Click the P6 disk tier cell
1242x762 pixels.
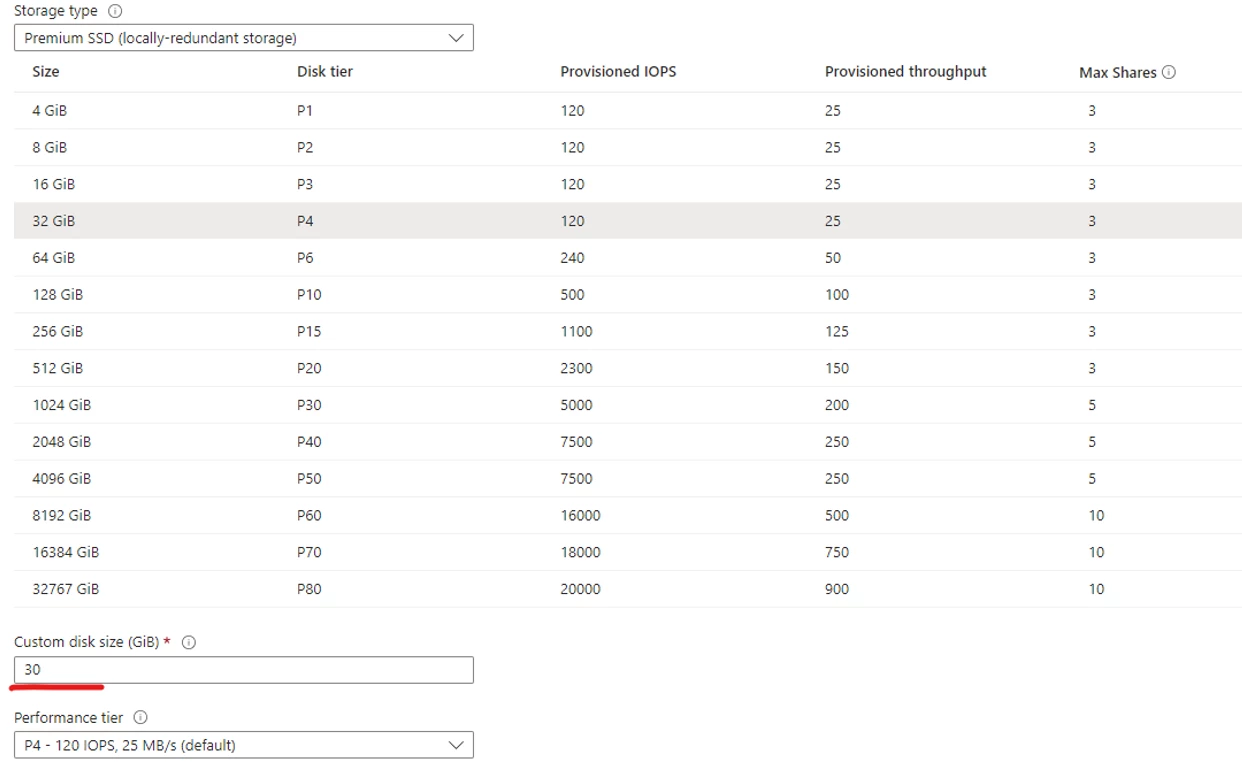(305, 258)
